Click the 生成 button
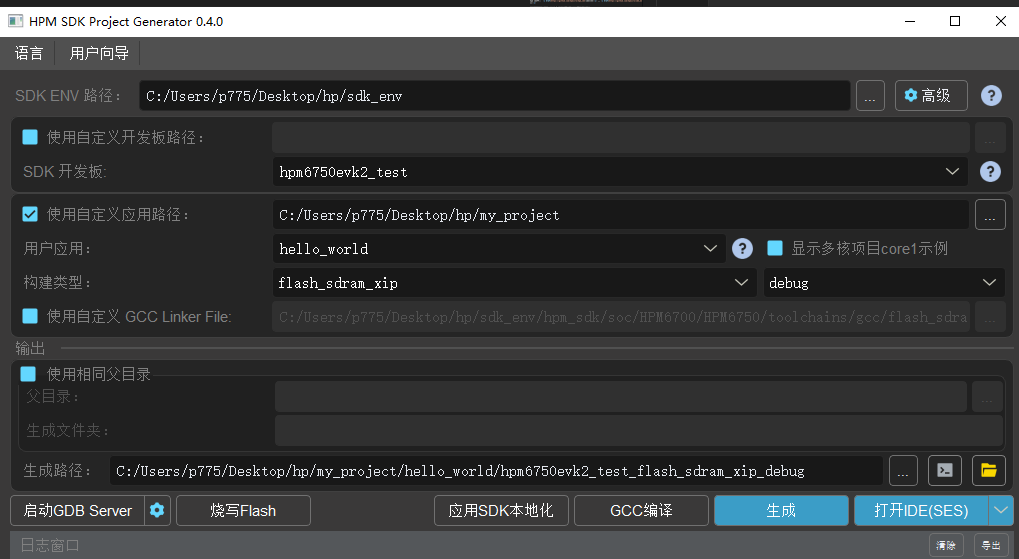 point(780,511)
